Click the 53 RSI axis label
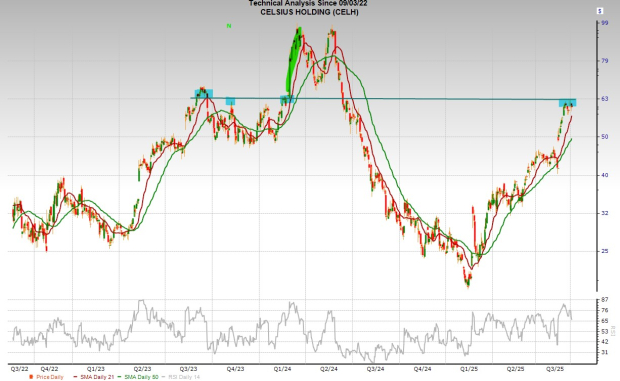The width and height of the screenshot is (620, 381). pos(605,331)
